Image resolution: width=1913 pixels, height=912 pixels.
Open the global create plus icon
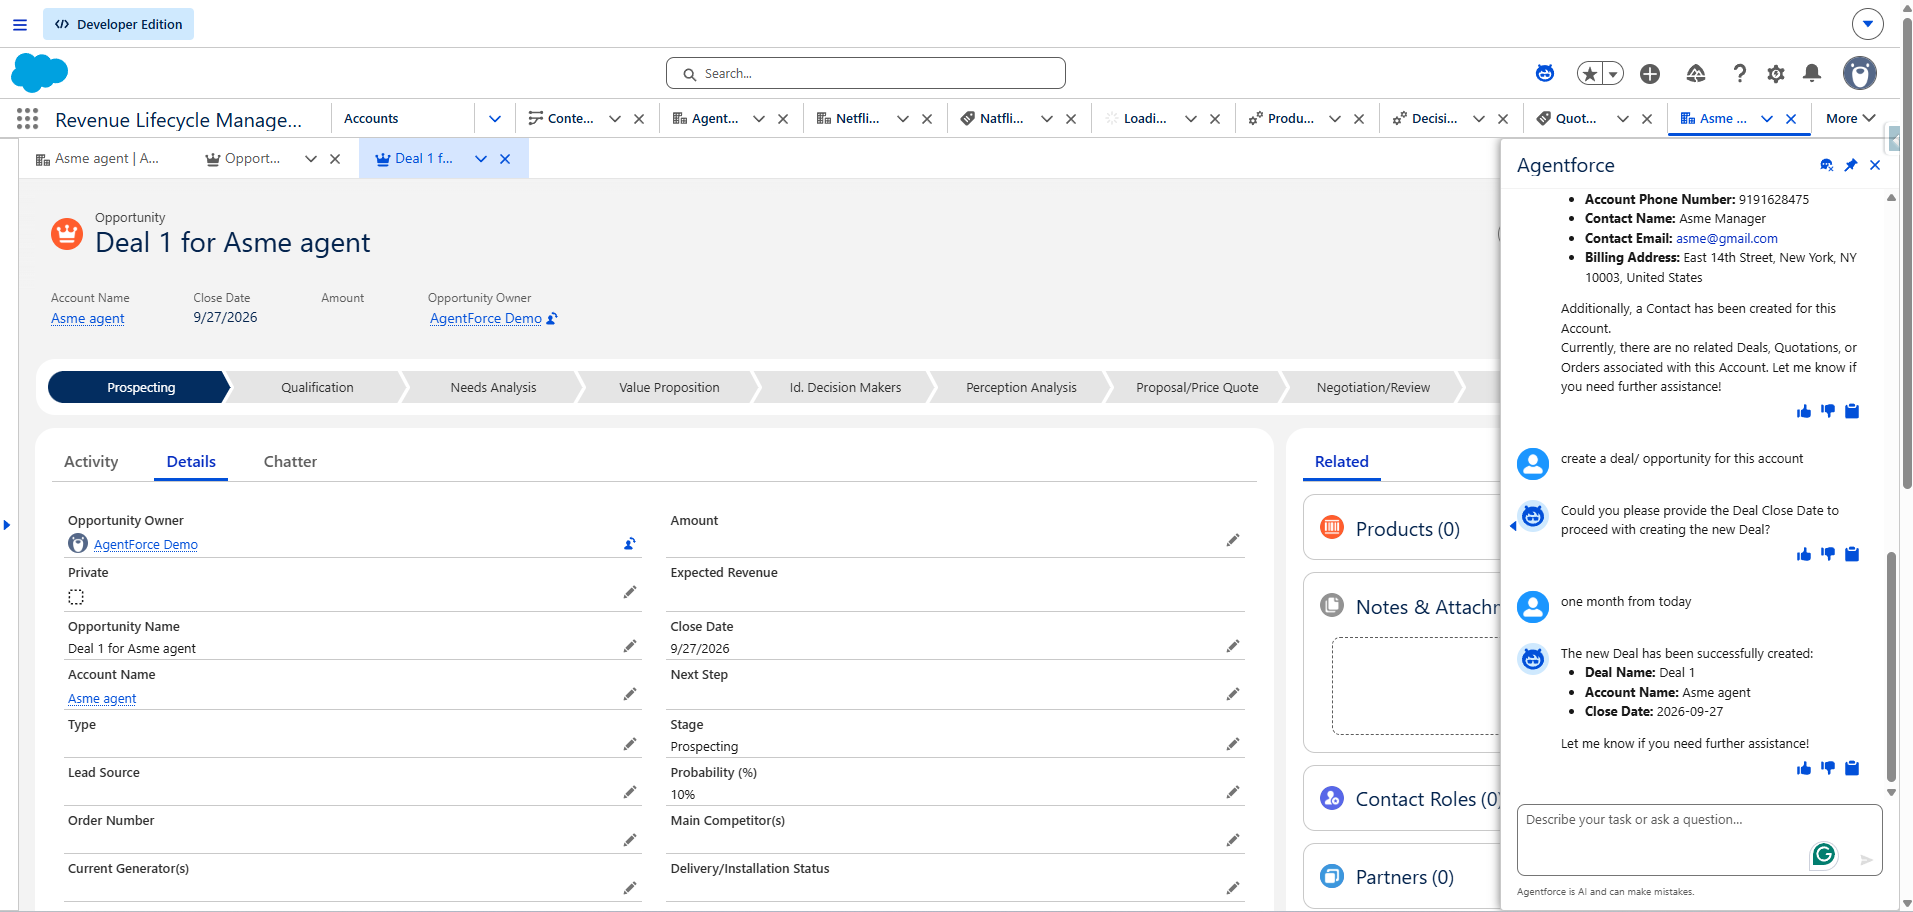pos(1650,73)
